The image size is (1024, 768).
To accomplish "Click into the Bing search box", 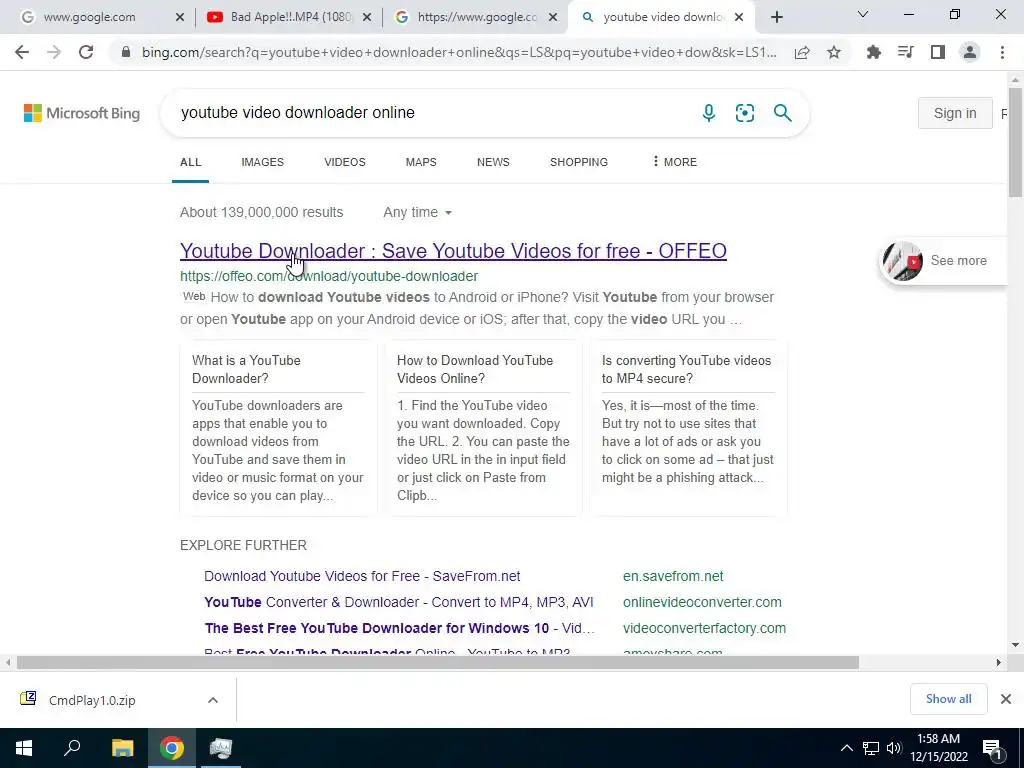I will click(x=431, y=112).
